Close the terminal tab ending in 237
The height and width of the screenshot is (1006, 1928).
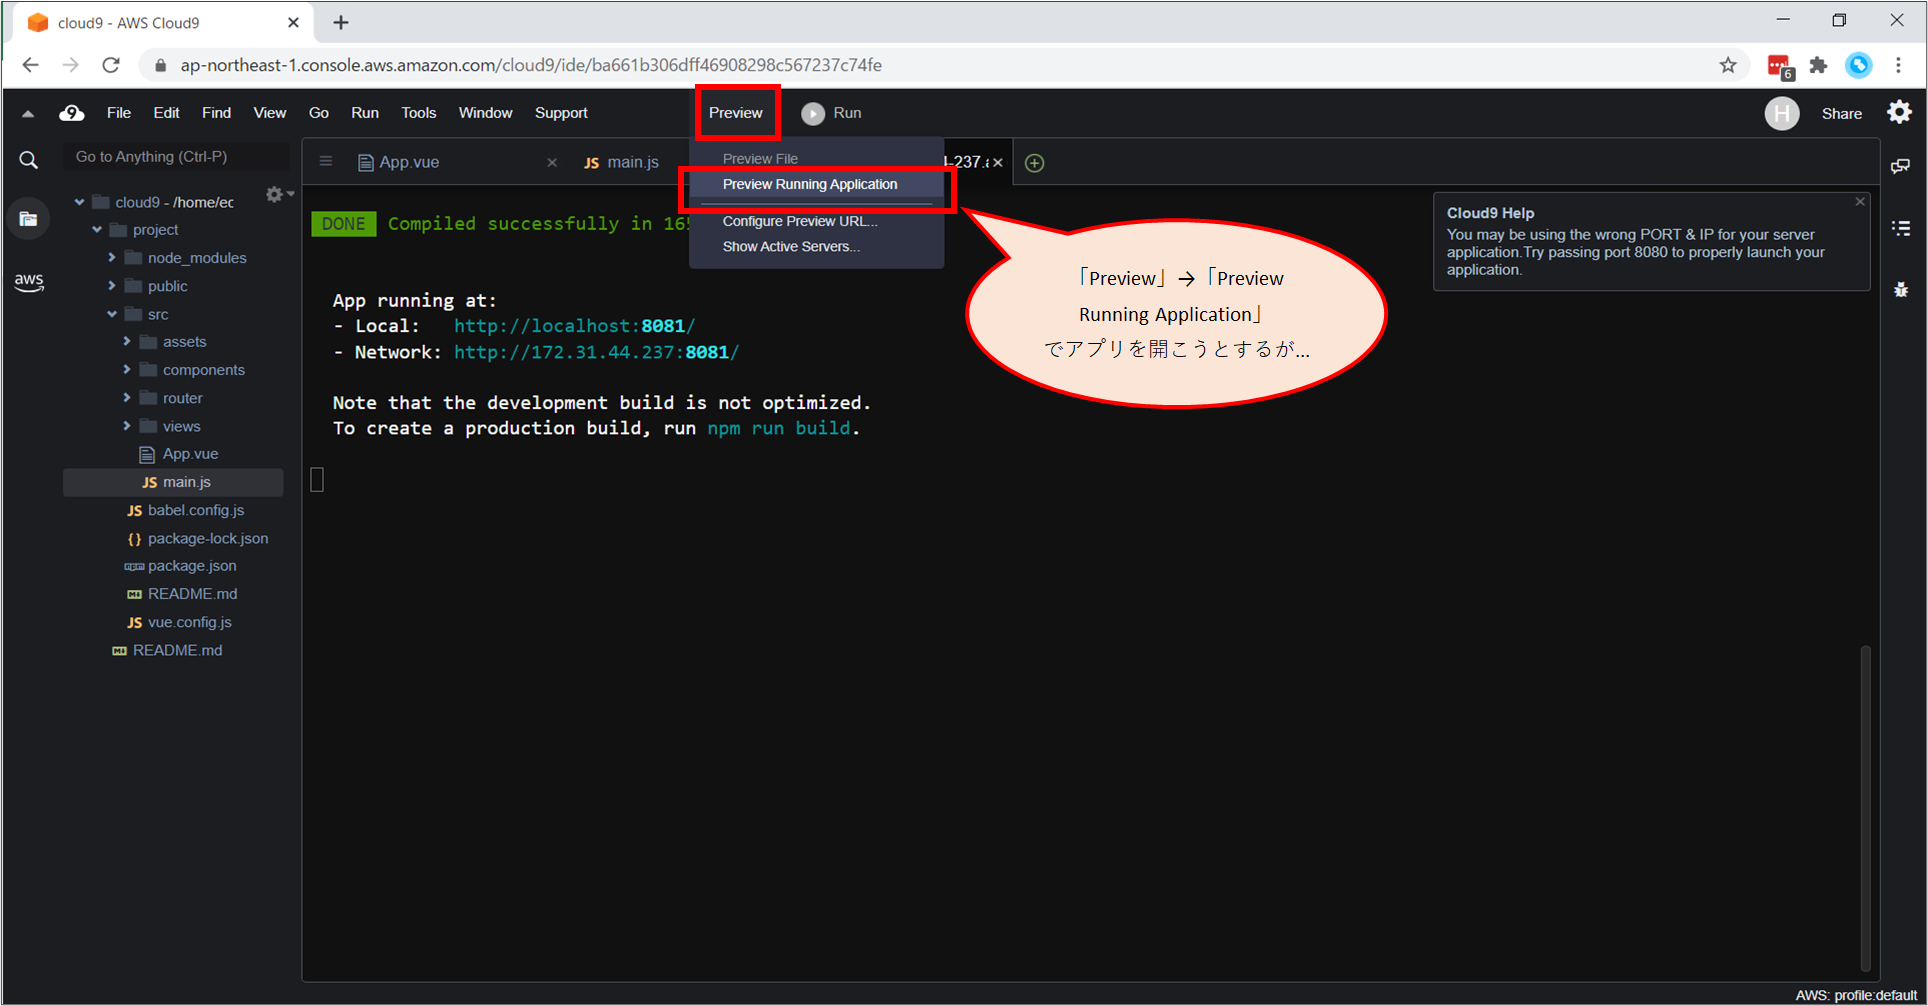(x=997, y=162)
